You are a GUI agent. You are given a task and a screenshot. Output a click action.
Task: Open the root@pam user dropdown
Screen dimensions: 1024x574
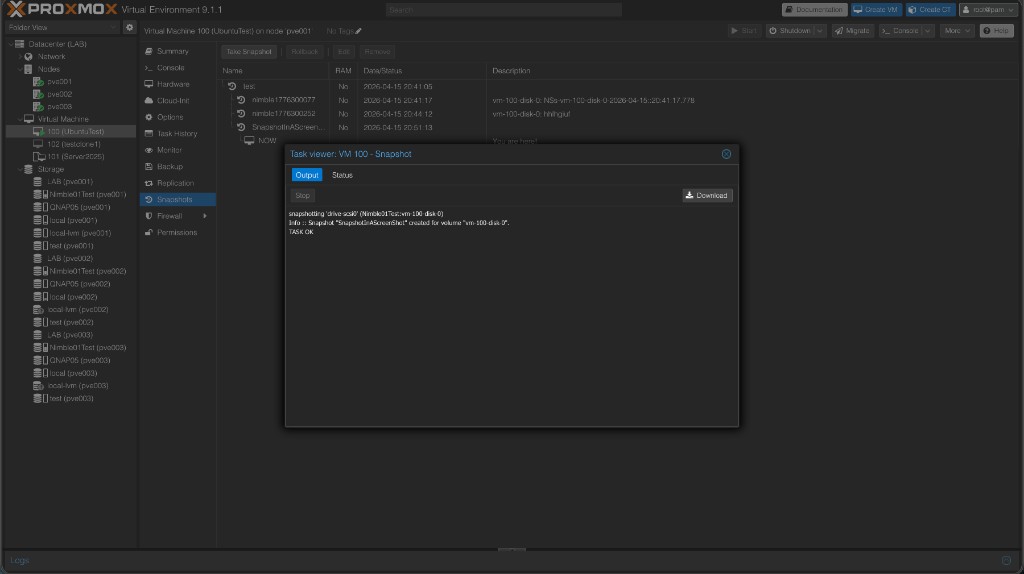(989, 10)
